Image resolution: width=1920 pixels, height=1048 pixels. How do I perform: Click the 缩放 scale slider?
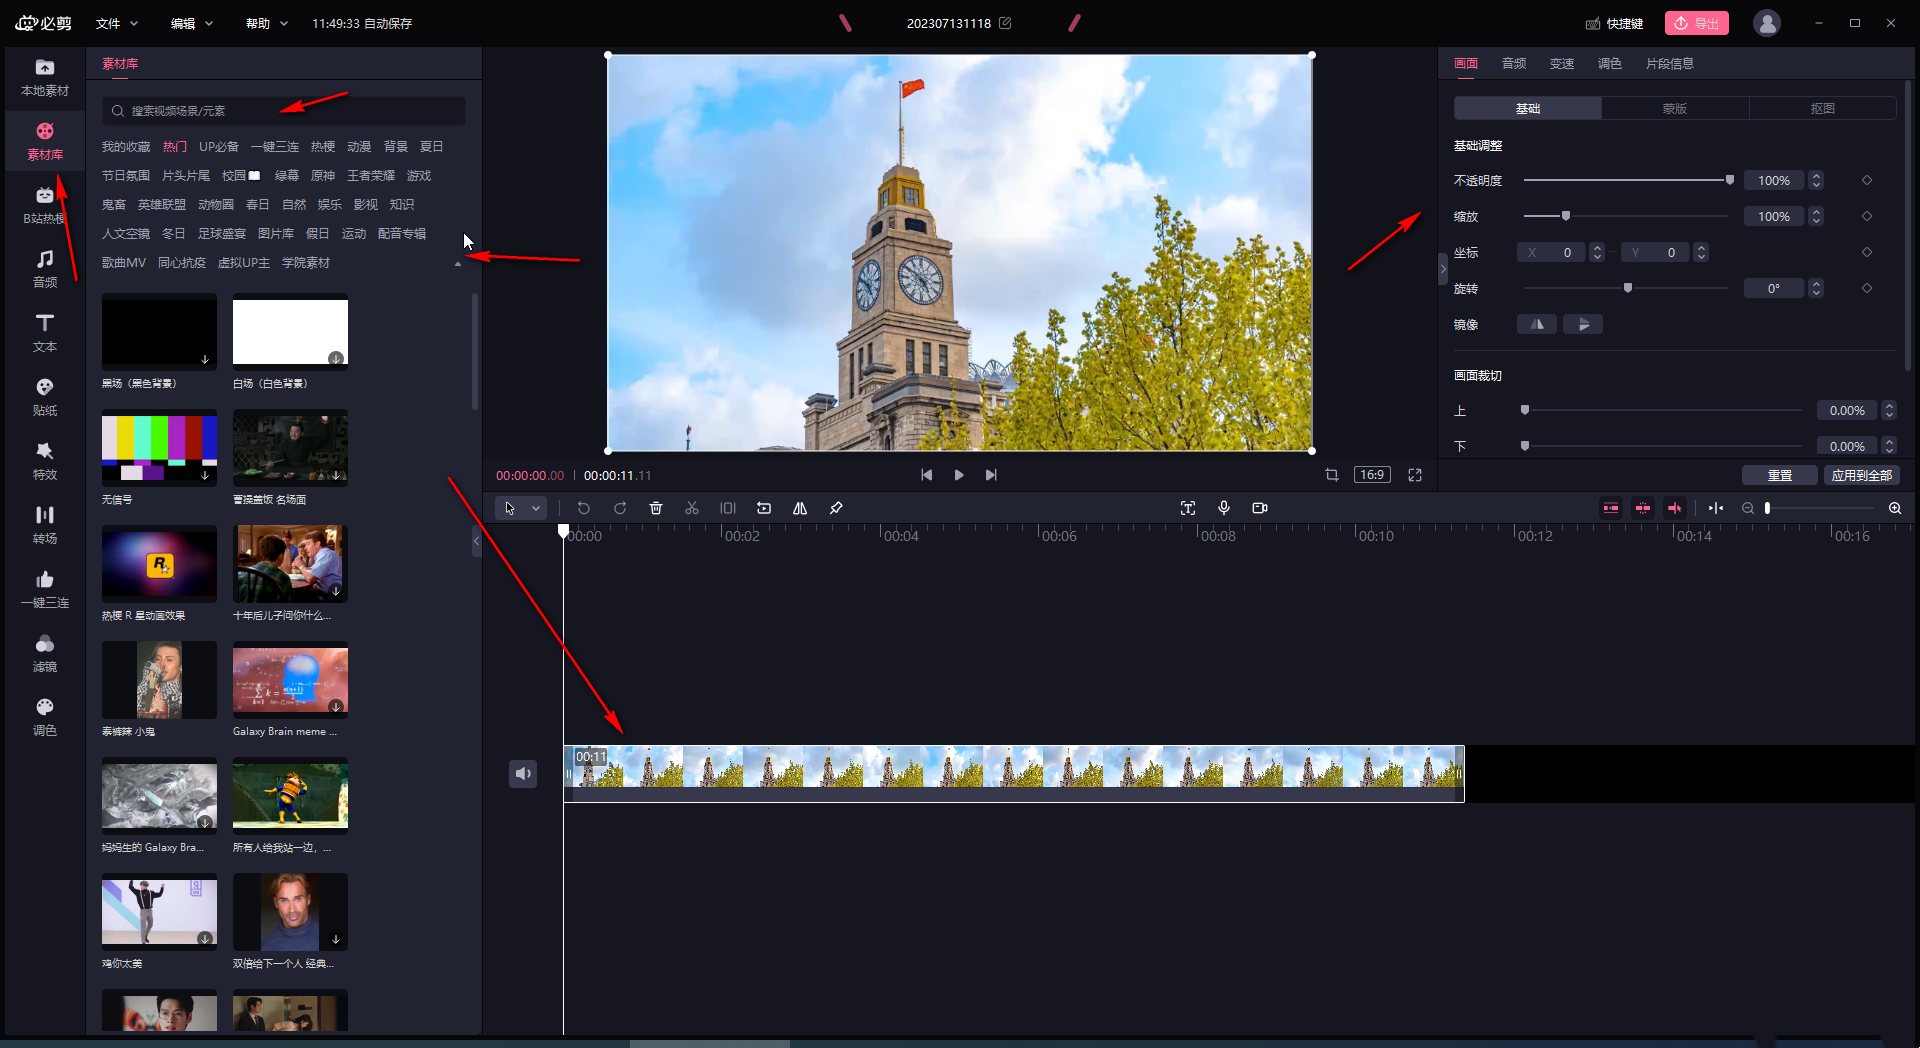tap(1625, 216)
